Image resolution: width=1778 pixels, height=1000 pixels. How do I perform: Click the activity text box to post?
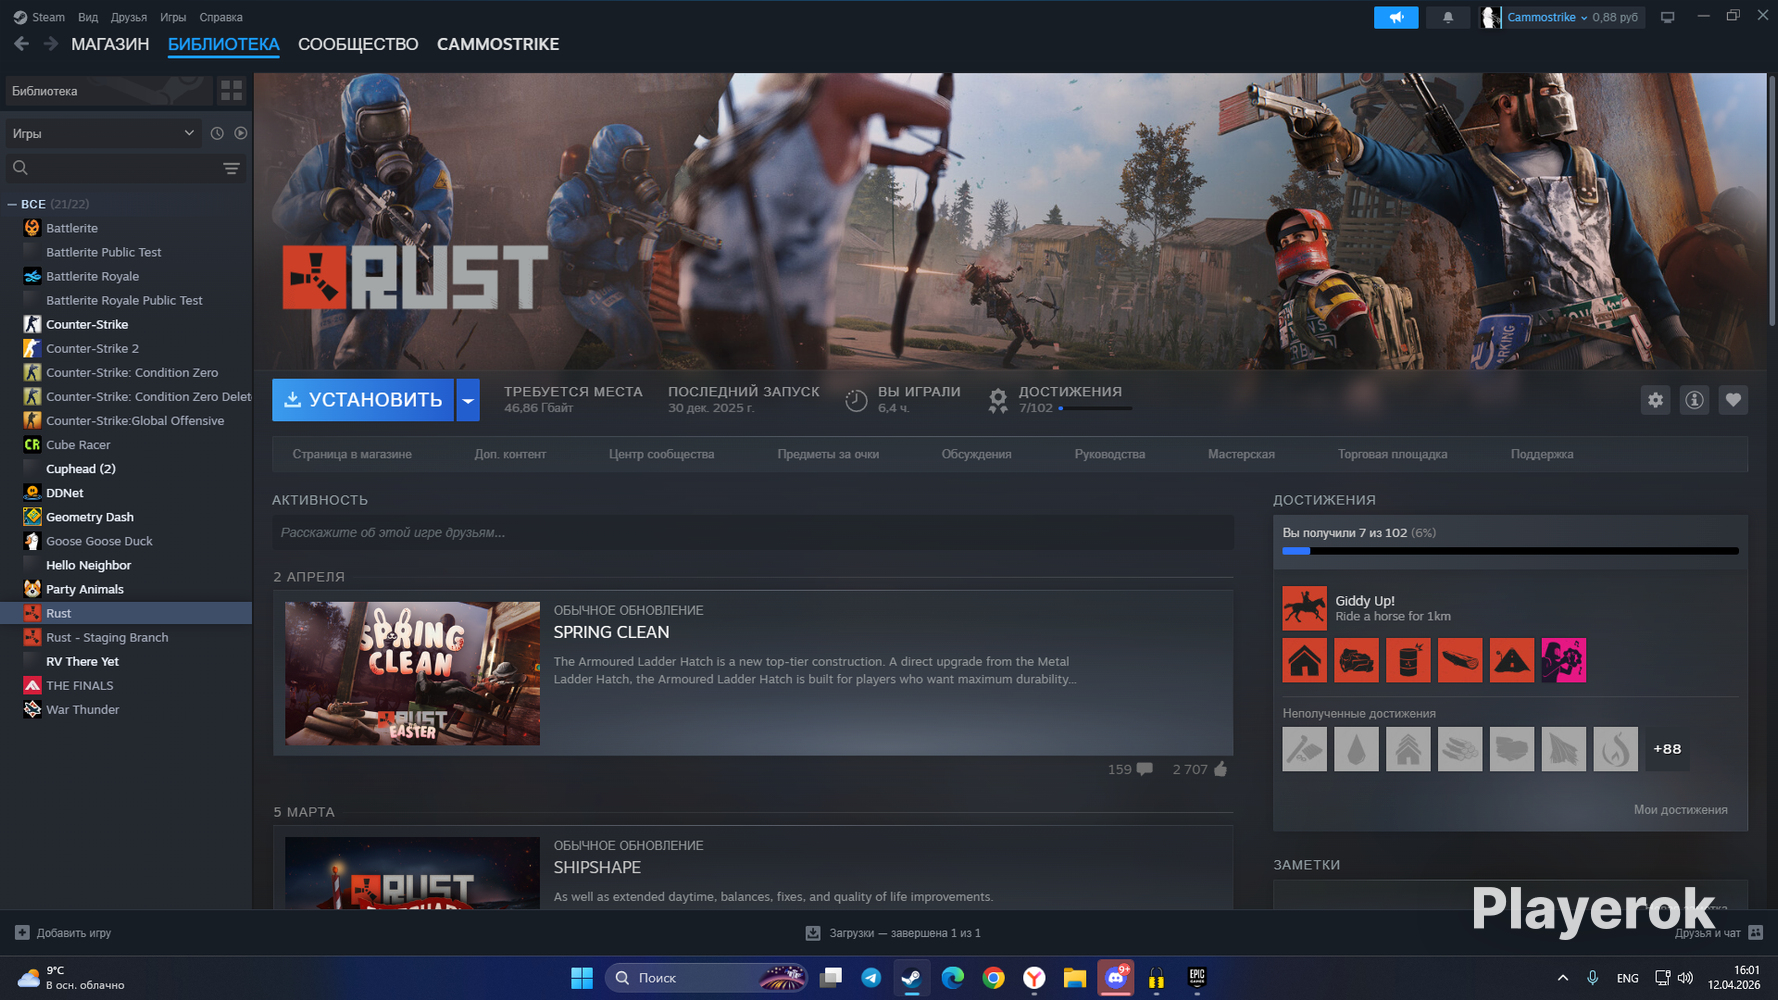pos(752,533)
